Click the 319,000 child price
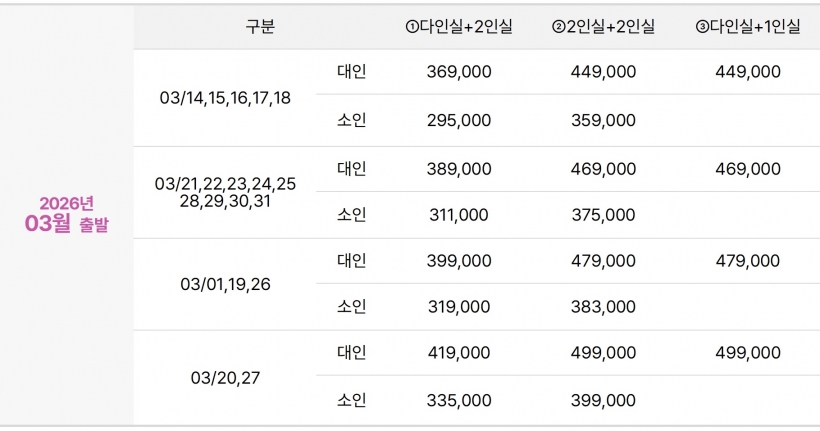Viewport: 820px width, 431px height. (x=458, y=307)
